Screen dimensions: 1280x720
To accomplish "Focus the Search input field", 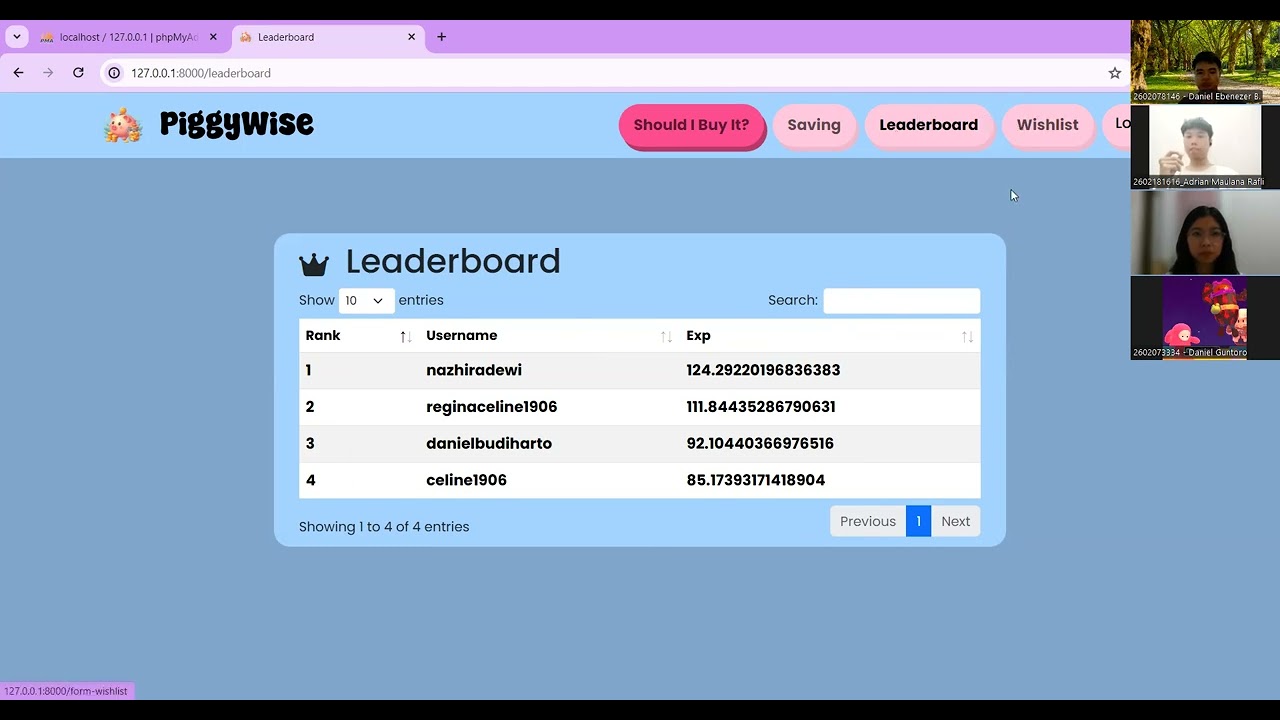I will [901, 300].
